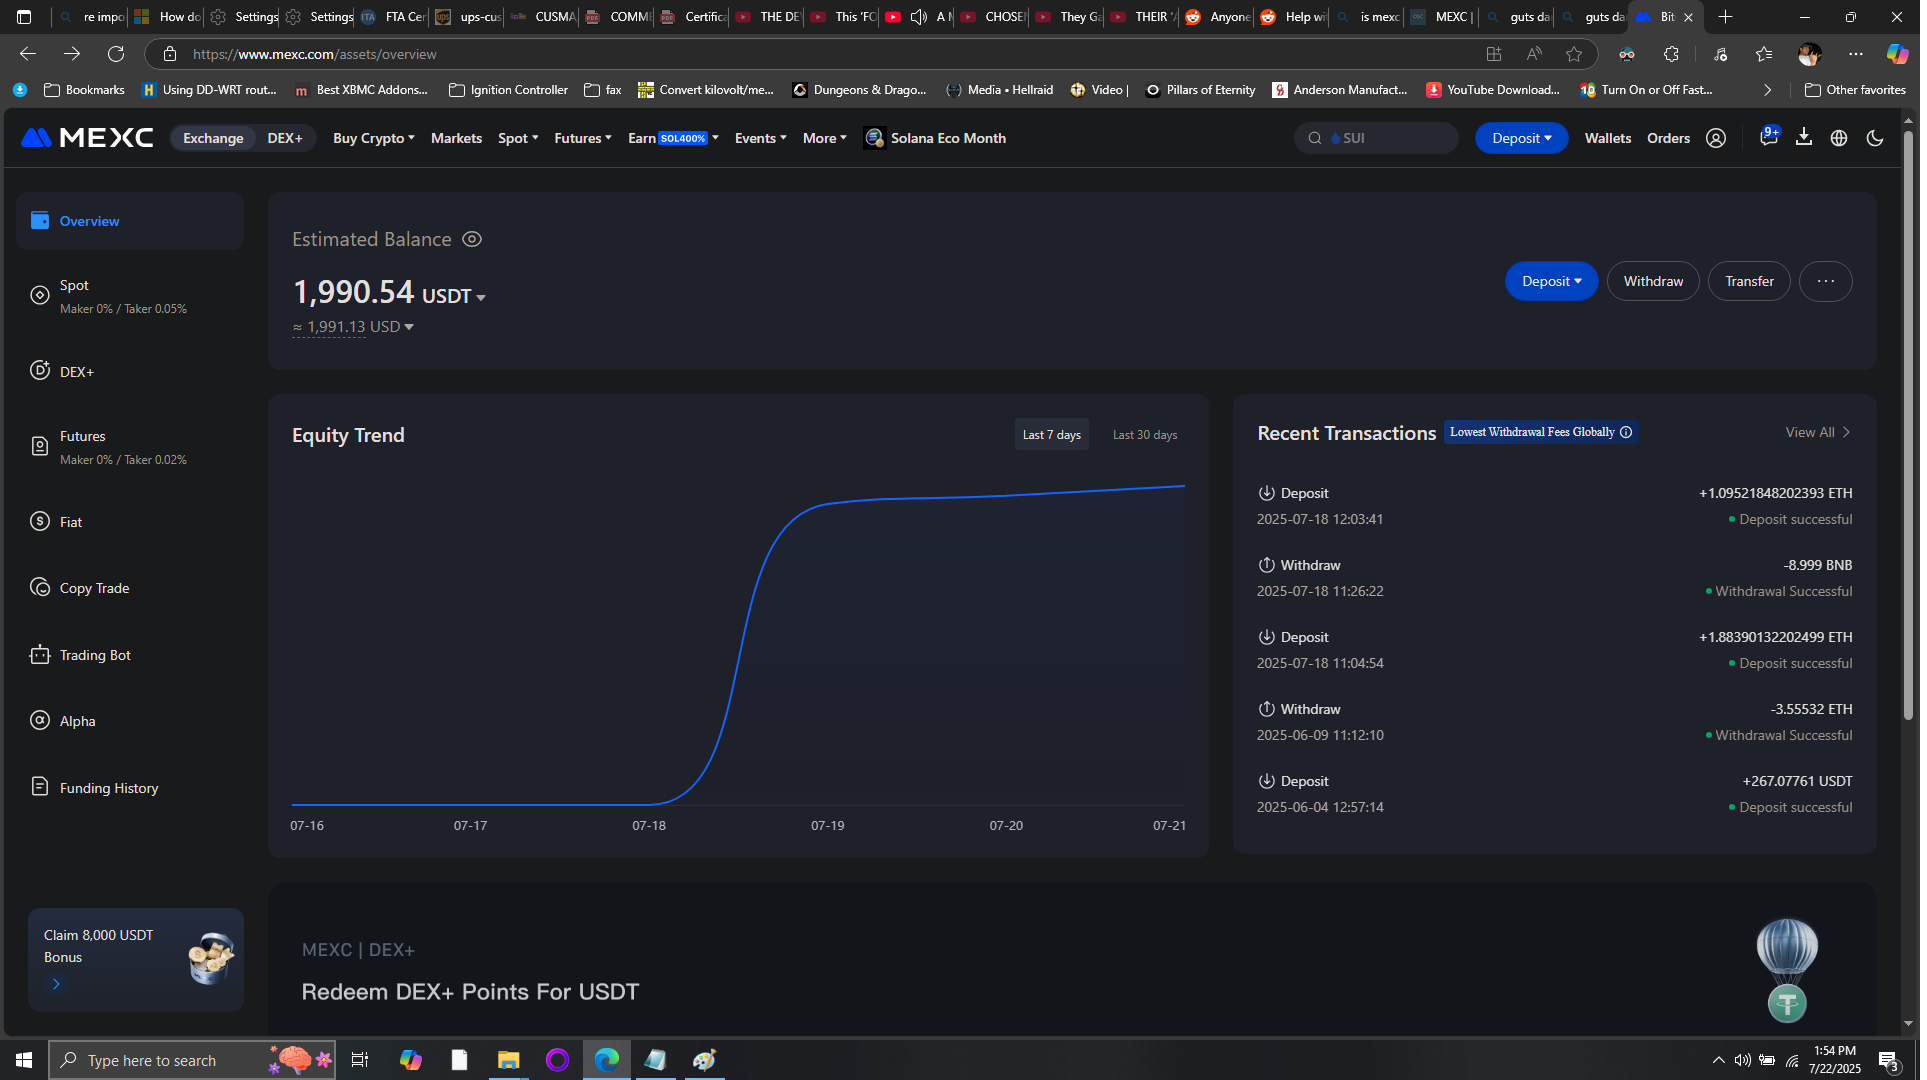Viewport: 1927px width, 1080px height.
Task: Click the Withdraw button
Action: [x=1653, y=281]
